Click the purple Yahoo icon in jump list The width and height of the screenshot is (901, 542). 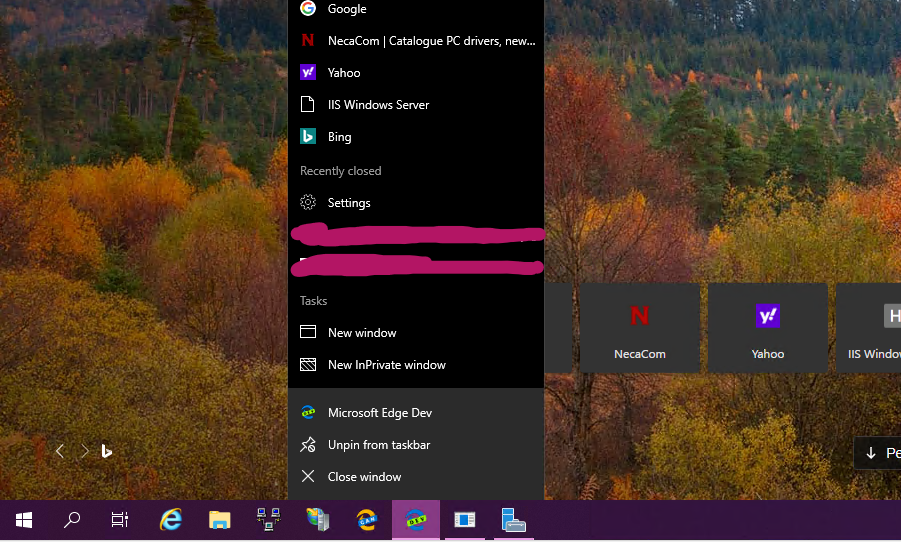pos(308,72)
